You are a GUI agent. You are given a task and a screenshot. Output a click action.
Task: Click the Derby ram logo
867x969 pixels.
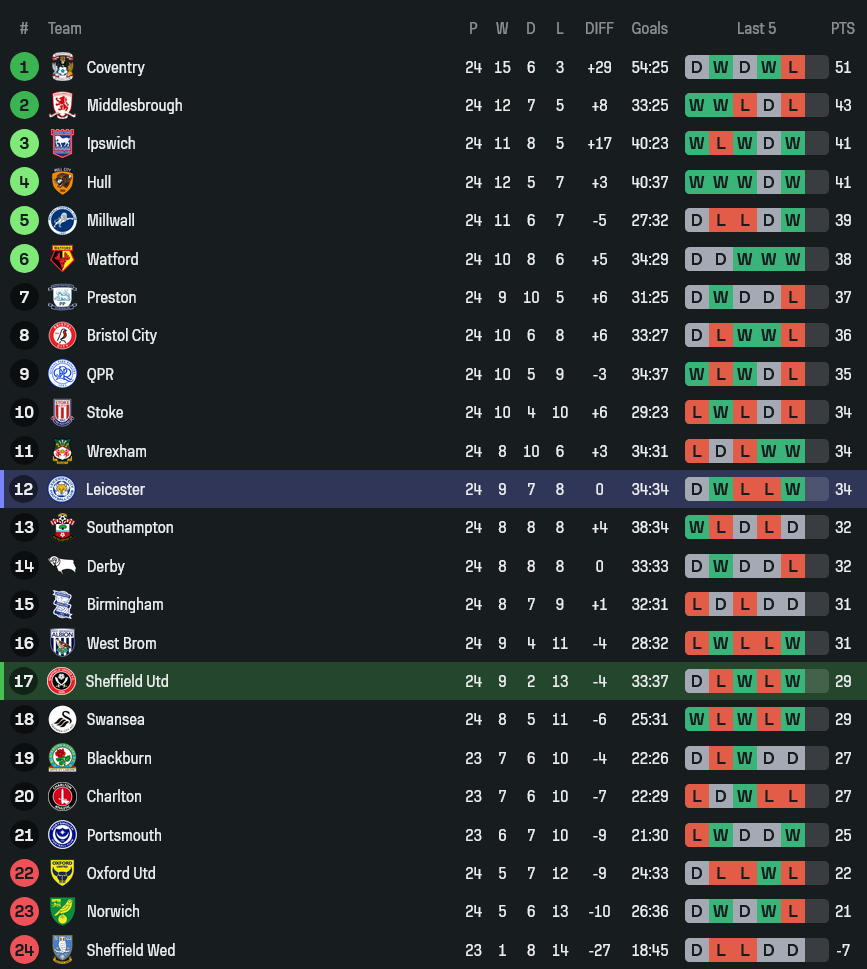pyautogui.click(x=62, y=566)
